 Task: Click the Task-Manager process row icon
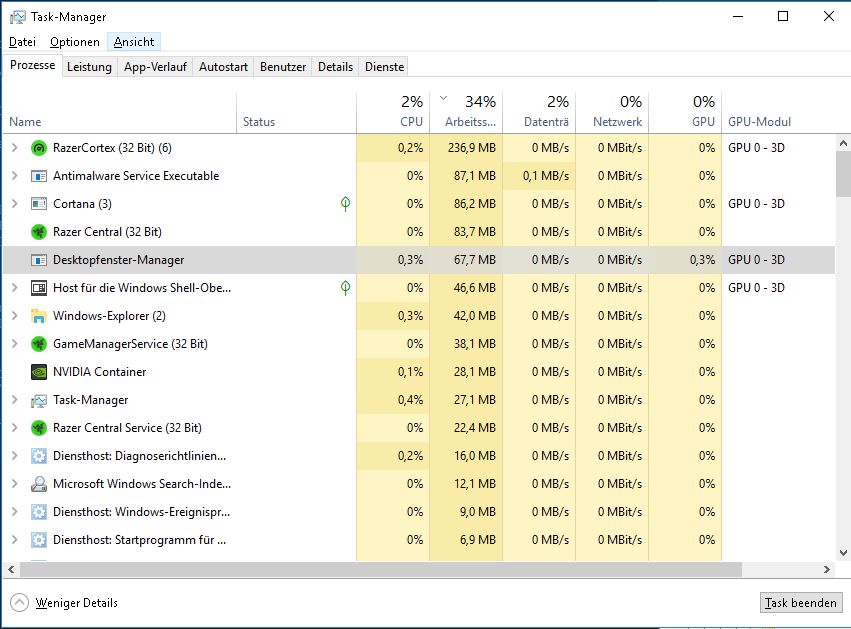(x=39, y=400)
